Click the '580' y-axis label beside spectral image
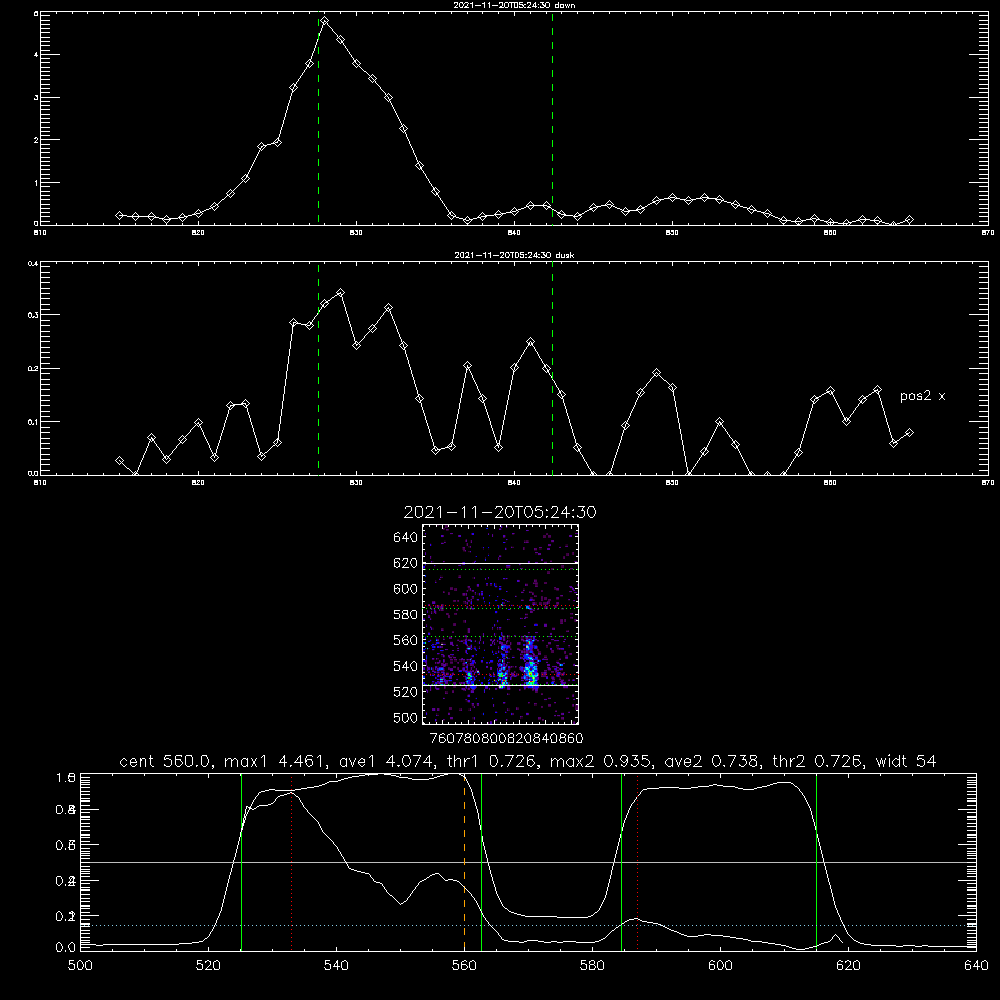Viewport: 1000px width, 1000px height. point(406,615)
